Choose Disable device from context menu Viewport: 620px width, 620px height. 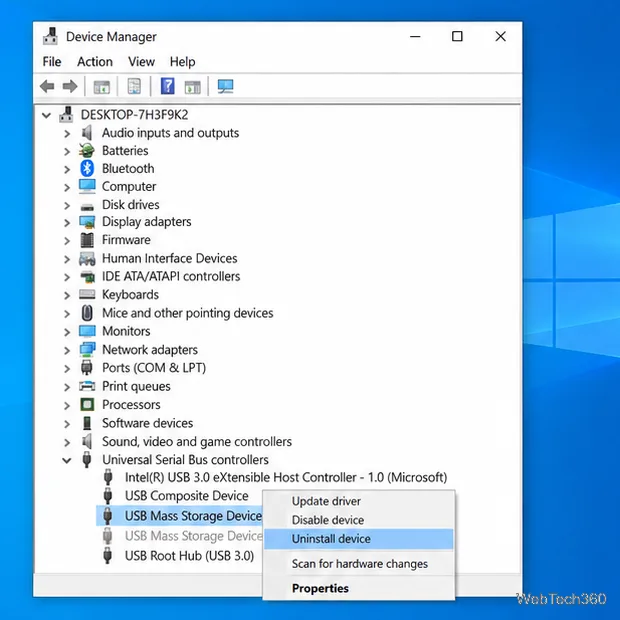(359, 520)
